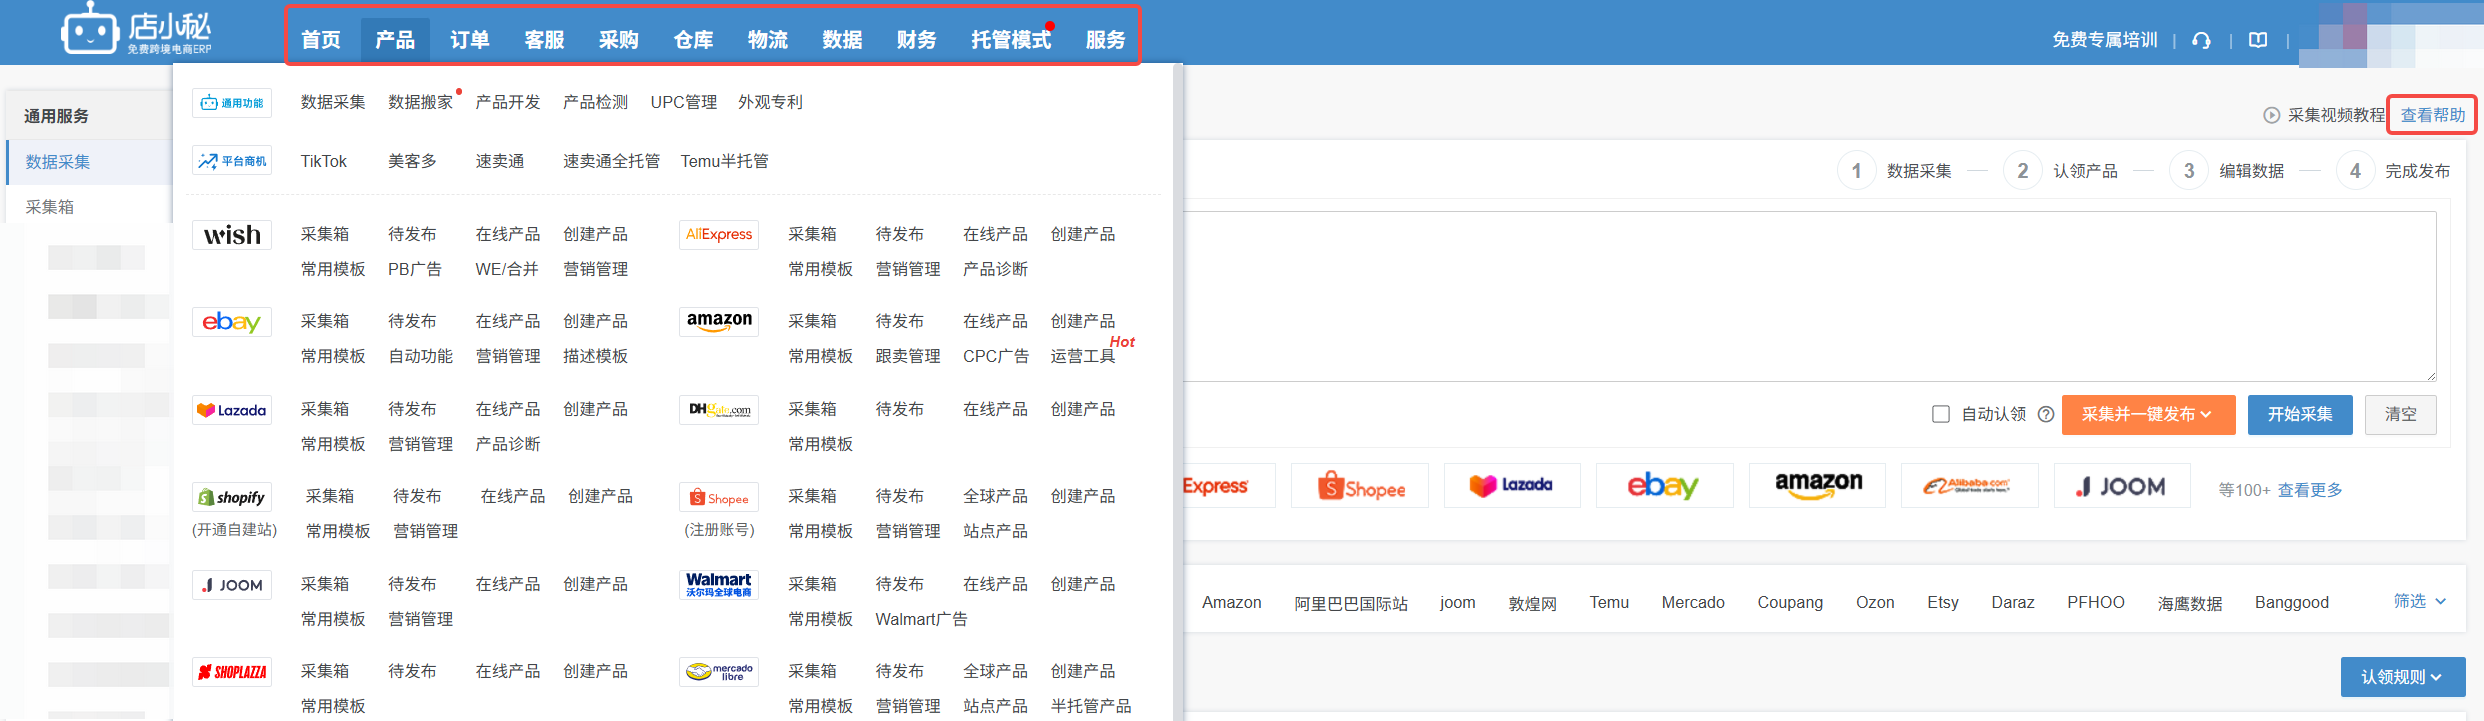Click the AliExpress logo in product menu
2484x721 pixels.
pyautogui.click(x=719, y=235)
